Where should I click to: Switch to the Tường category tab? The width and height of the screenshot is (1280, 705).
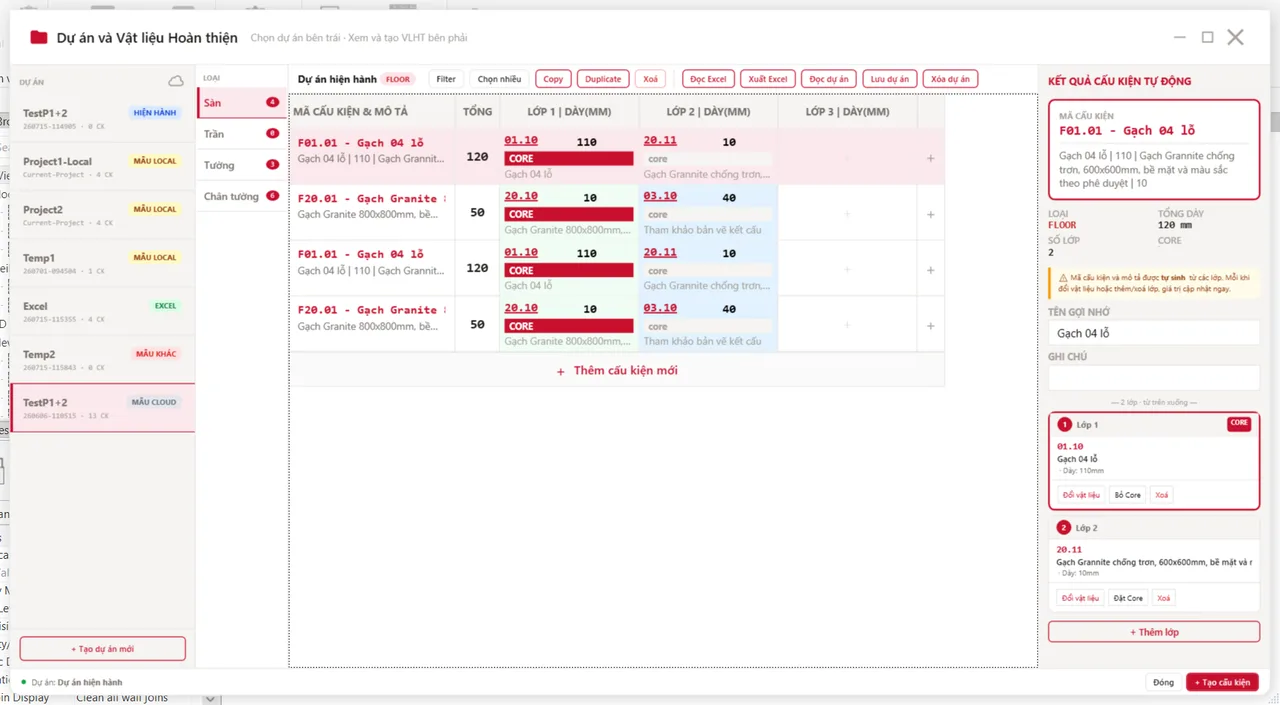(x=242, y=165)
